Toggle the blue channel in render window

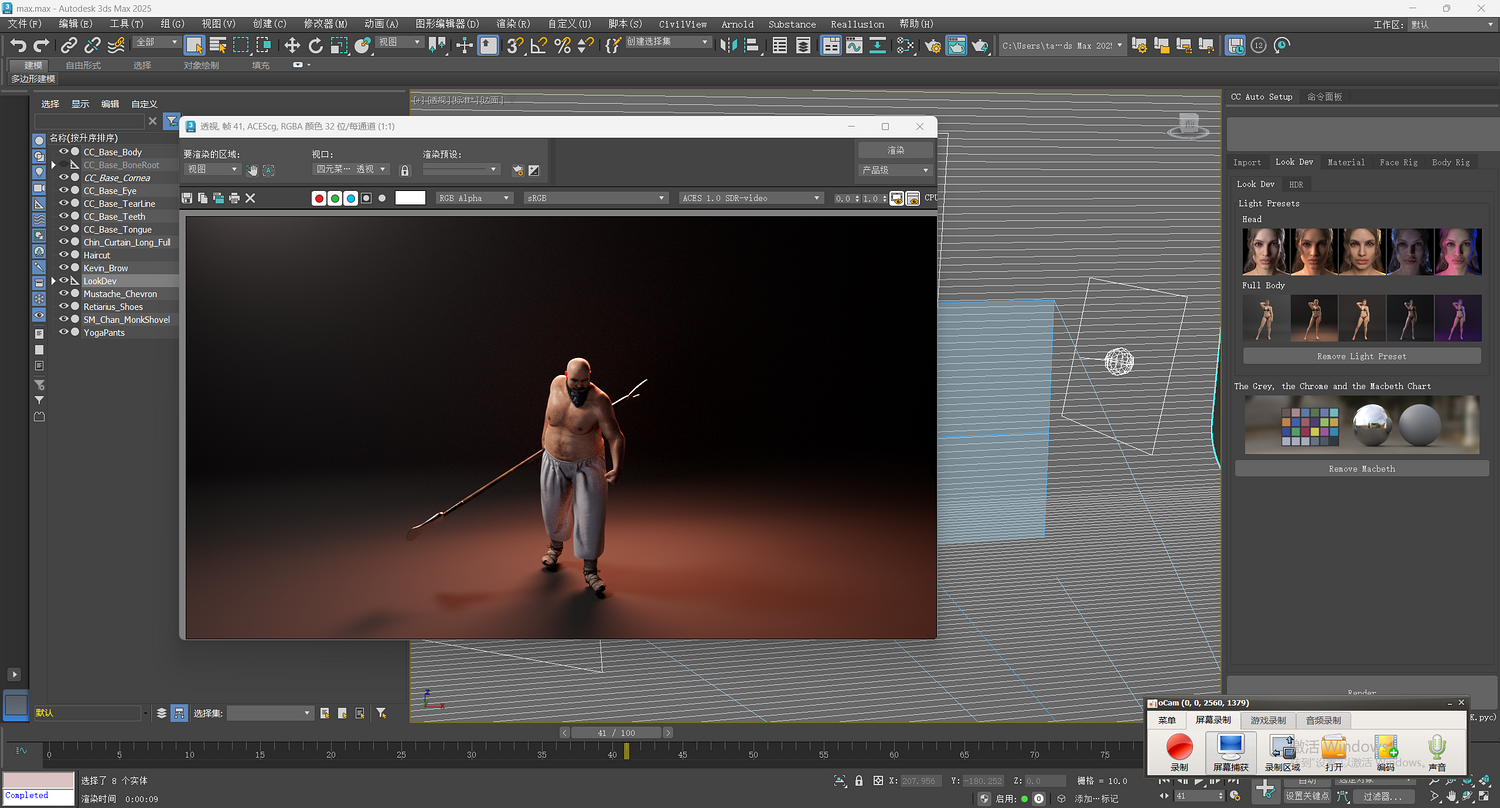click(351, 198)
